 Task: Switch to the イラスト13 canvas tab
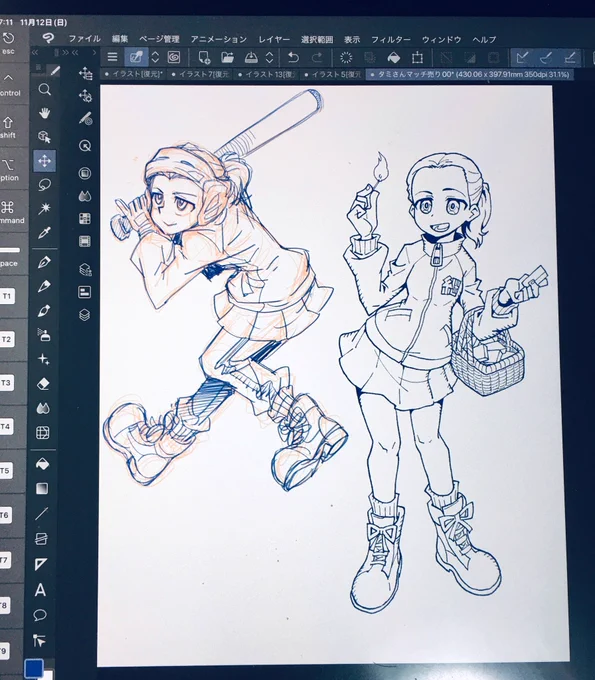pyautogui.click(x=267, y=74)
